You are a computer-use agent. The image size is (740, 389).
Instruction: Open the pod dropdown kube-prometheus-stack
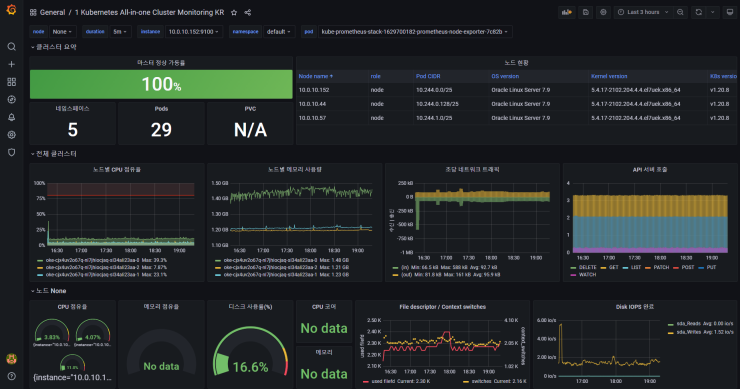415,32
